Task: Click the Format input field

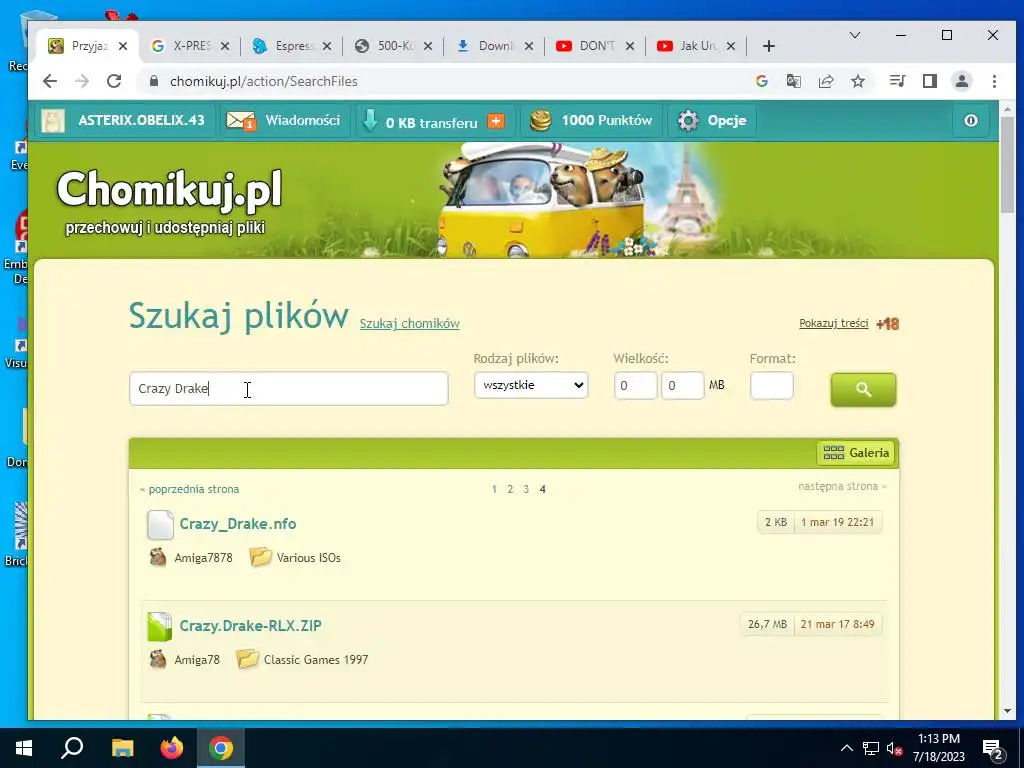Action: click(x=771, y=385)
